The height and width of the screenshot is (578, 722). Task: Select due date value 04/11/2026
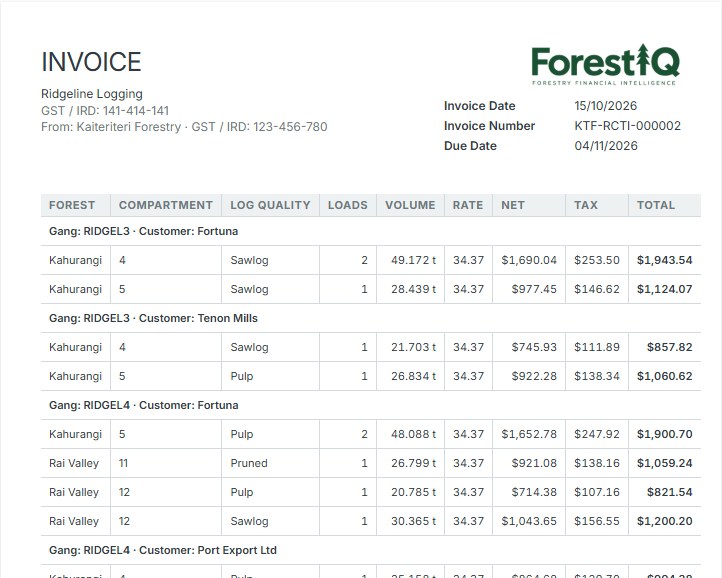(x=606, y=146)
